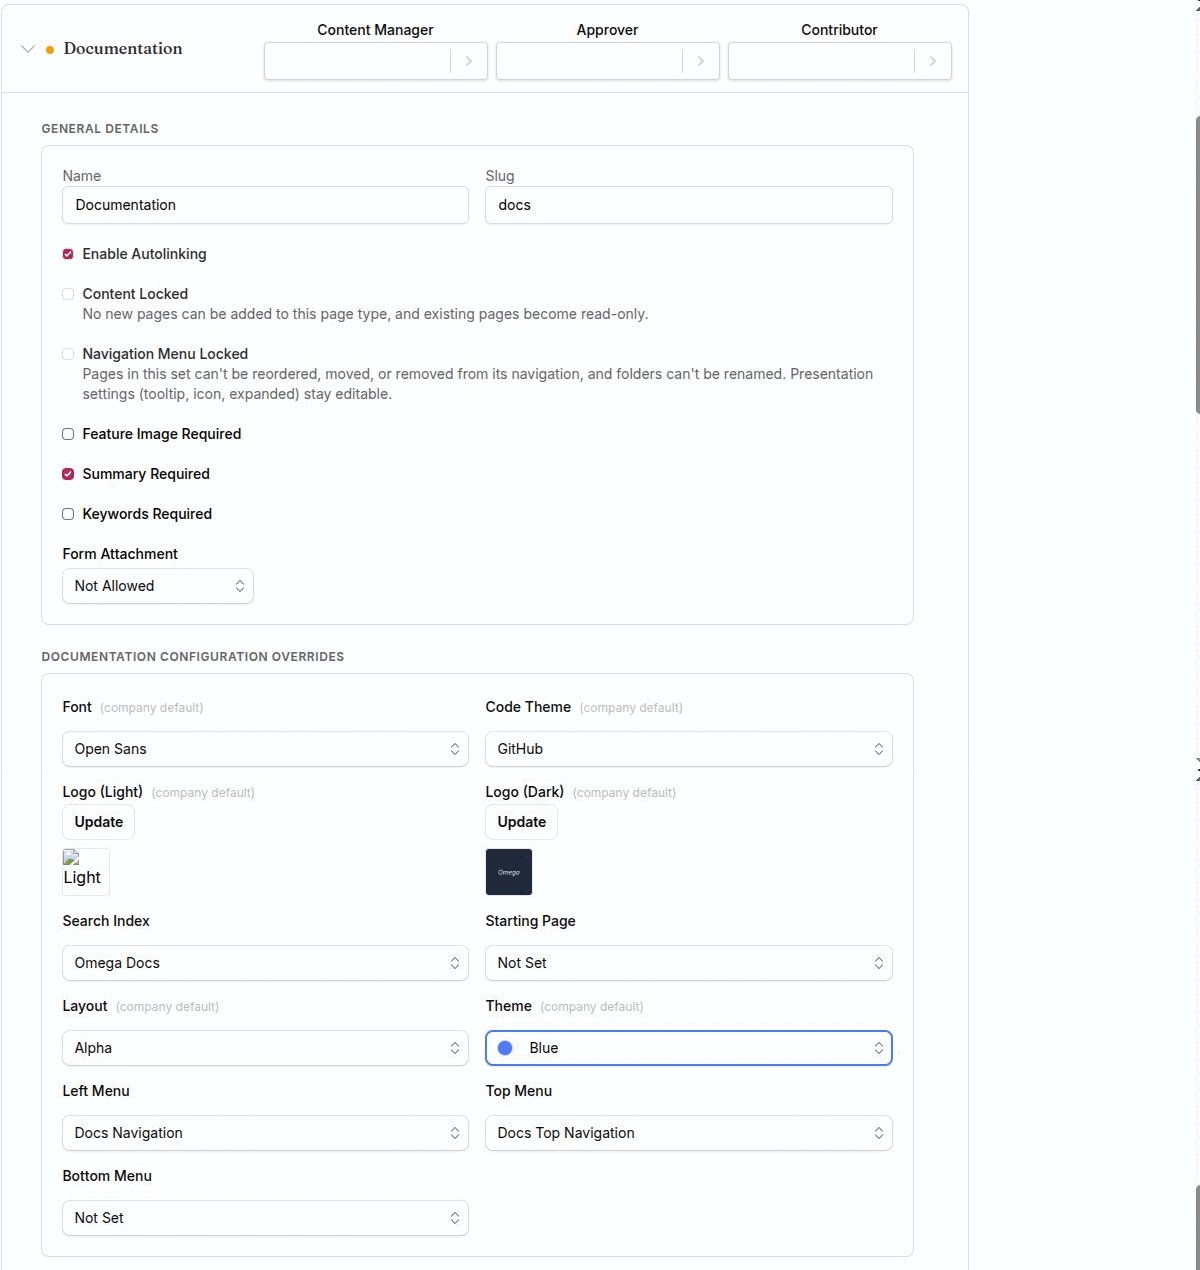Open the Top Menu dropdown
This screenshot has width=1200, height=1270.
[x=689, y=1133]
